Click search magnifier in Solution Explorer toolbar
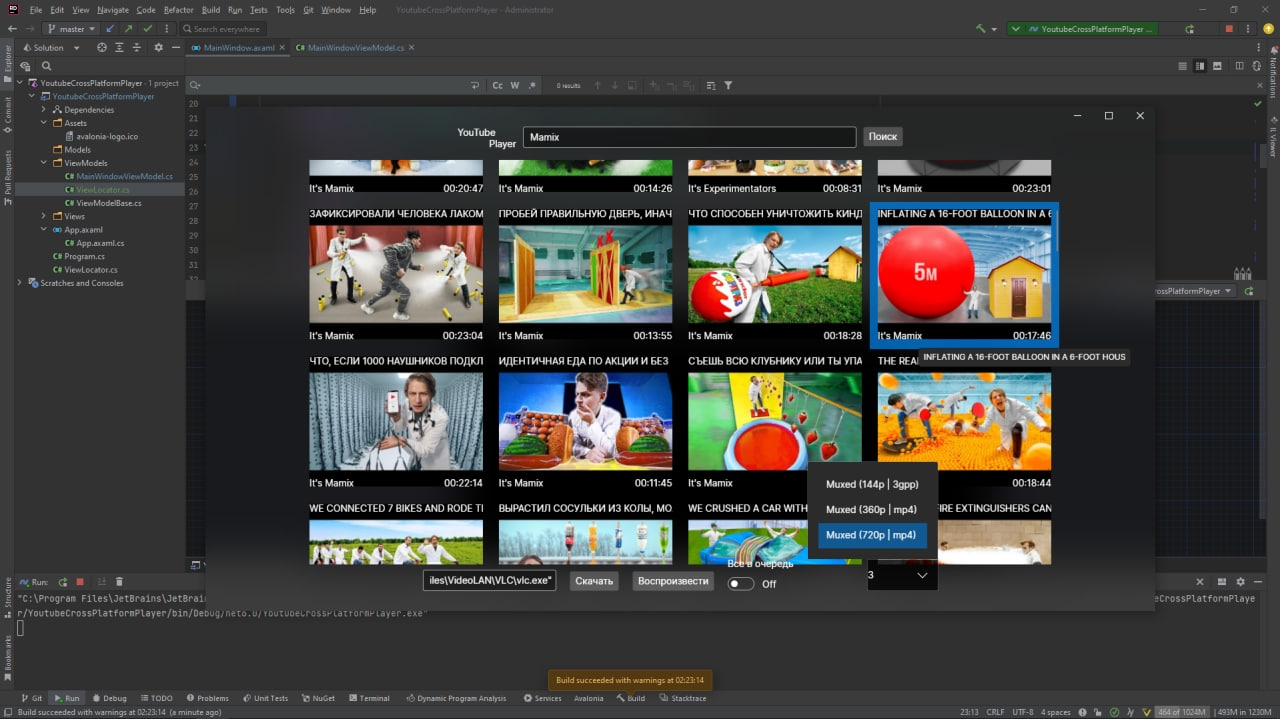Screen dimensions: 1280x719 click(46, 66)
